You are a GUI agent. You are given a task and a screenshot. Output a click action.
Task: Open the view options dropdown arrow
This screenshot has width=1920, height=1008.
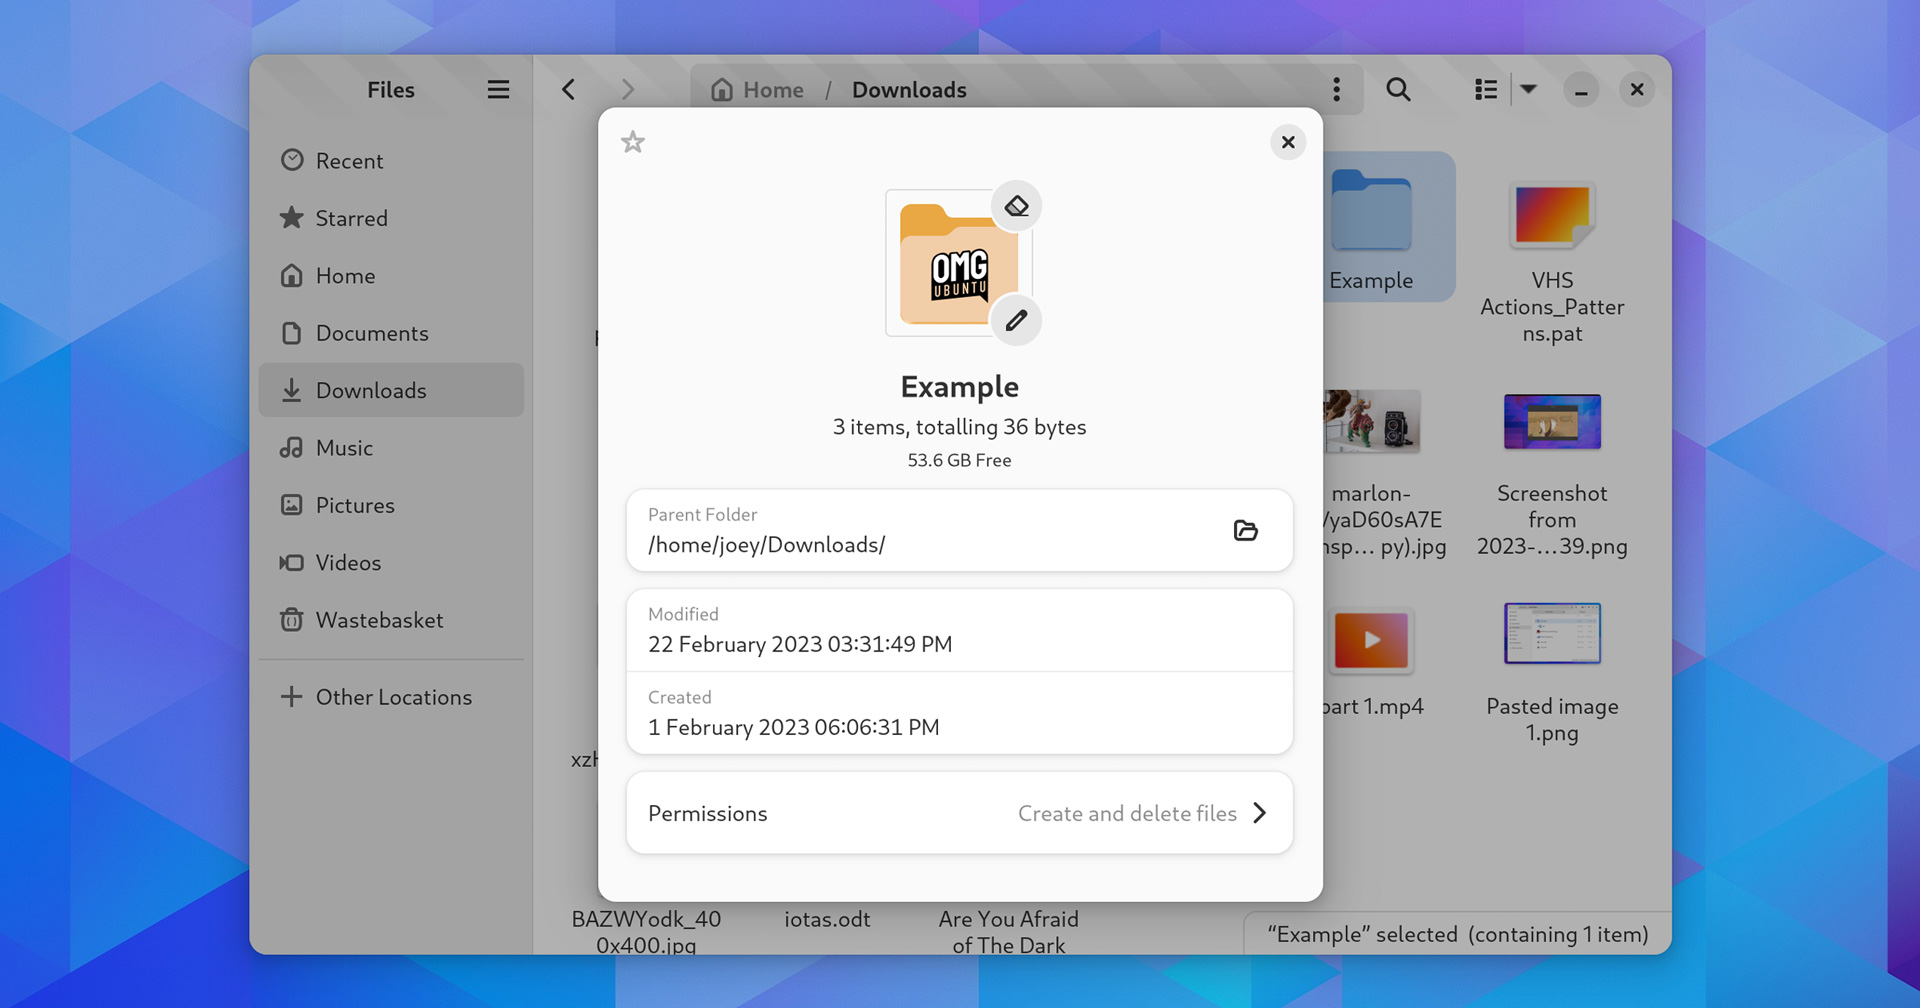pos(1528,90)
